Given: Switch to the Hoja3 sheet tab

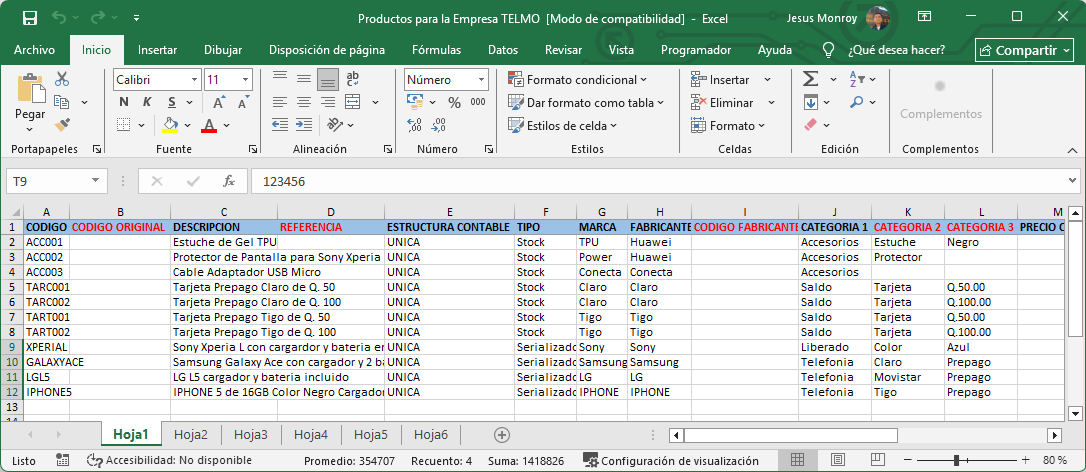Looking at the screenshot, I should [251, 435].
